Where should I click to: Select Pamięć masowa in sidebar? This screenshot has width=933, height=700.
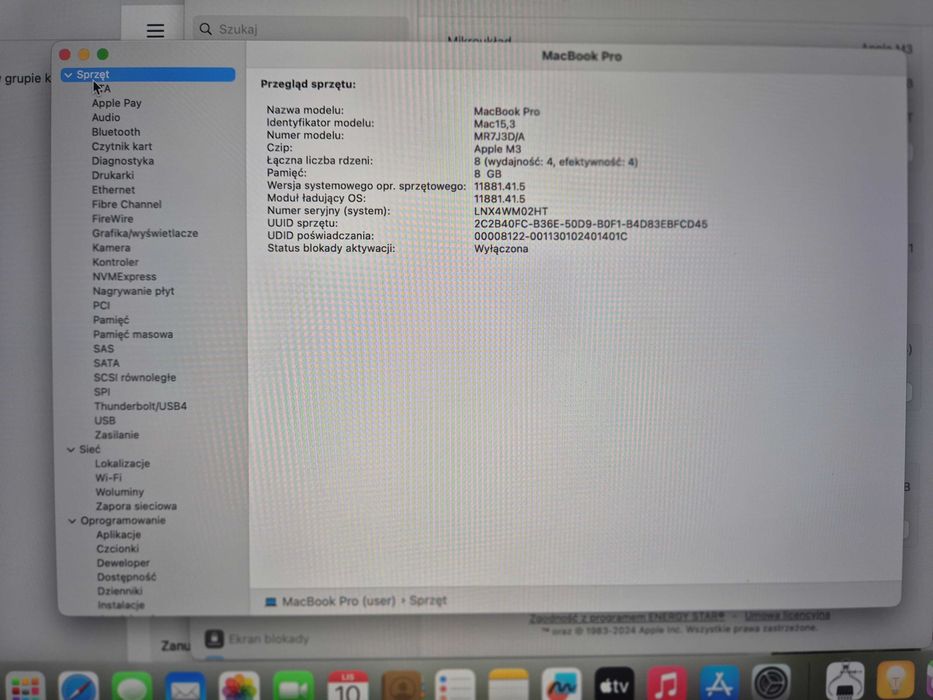click(133, 335)
